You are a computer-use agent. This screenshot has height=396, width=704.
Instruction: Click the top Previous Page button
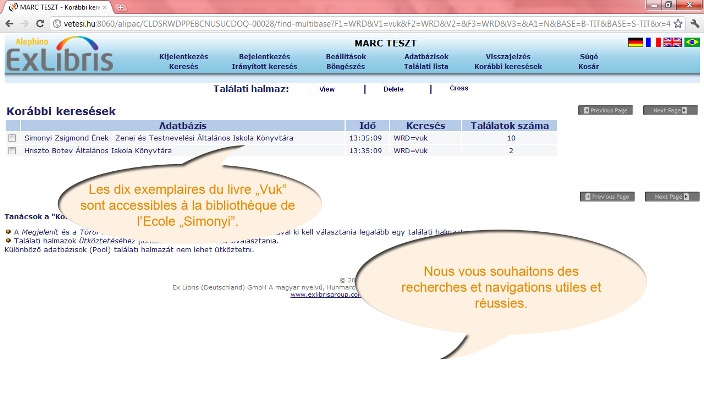pos(605,110)
